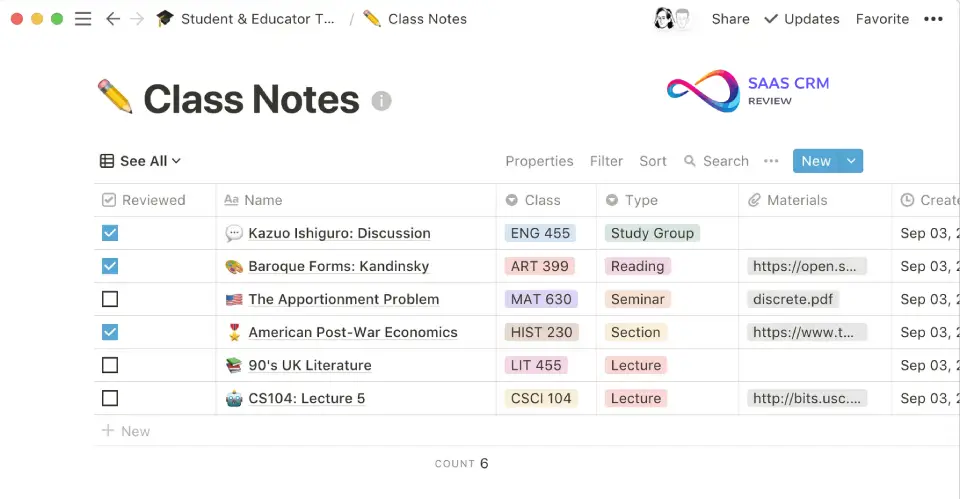
Task: Uncheck Reviewed for Kazuo Ishiguro: Discussion
Action: (x=110, y=233)
